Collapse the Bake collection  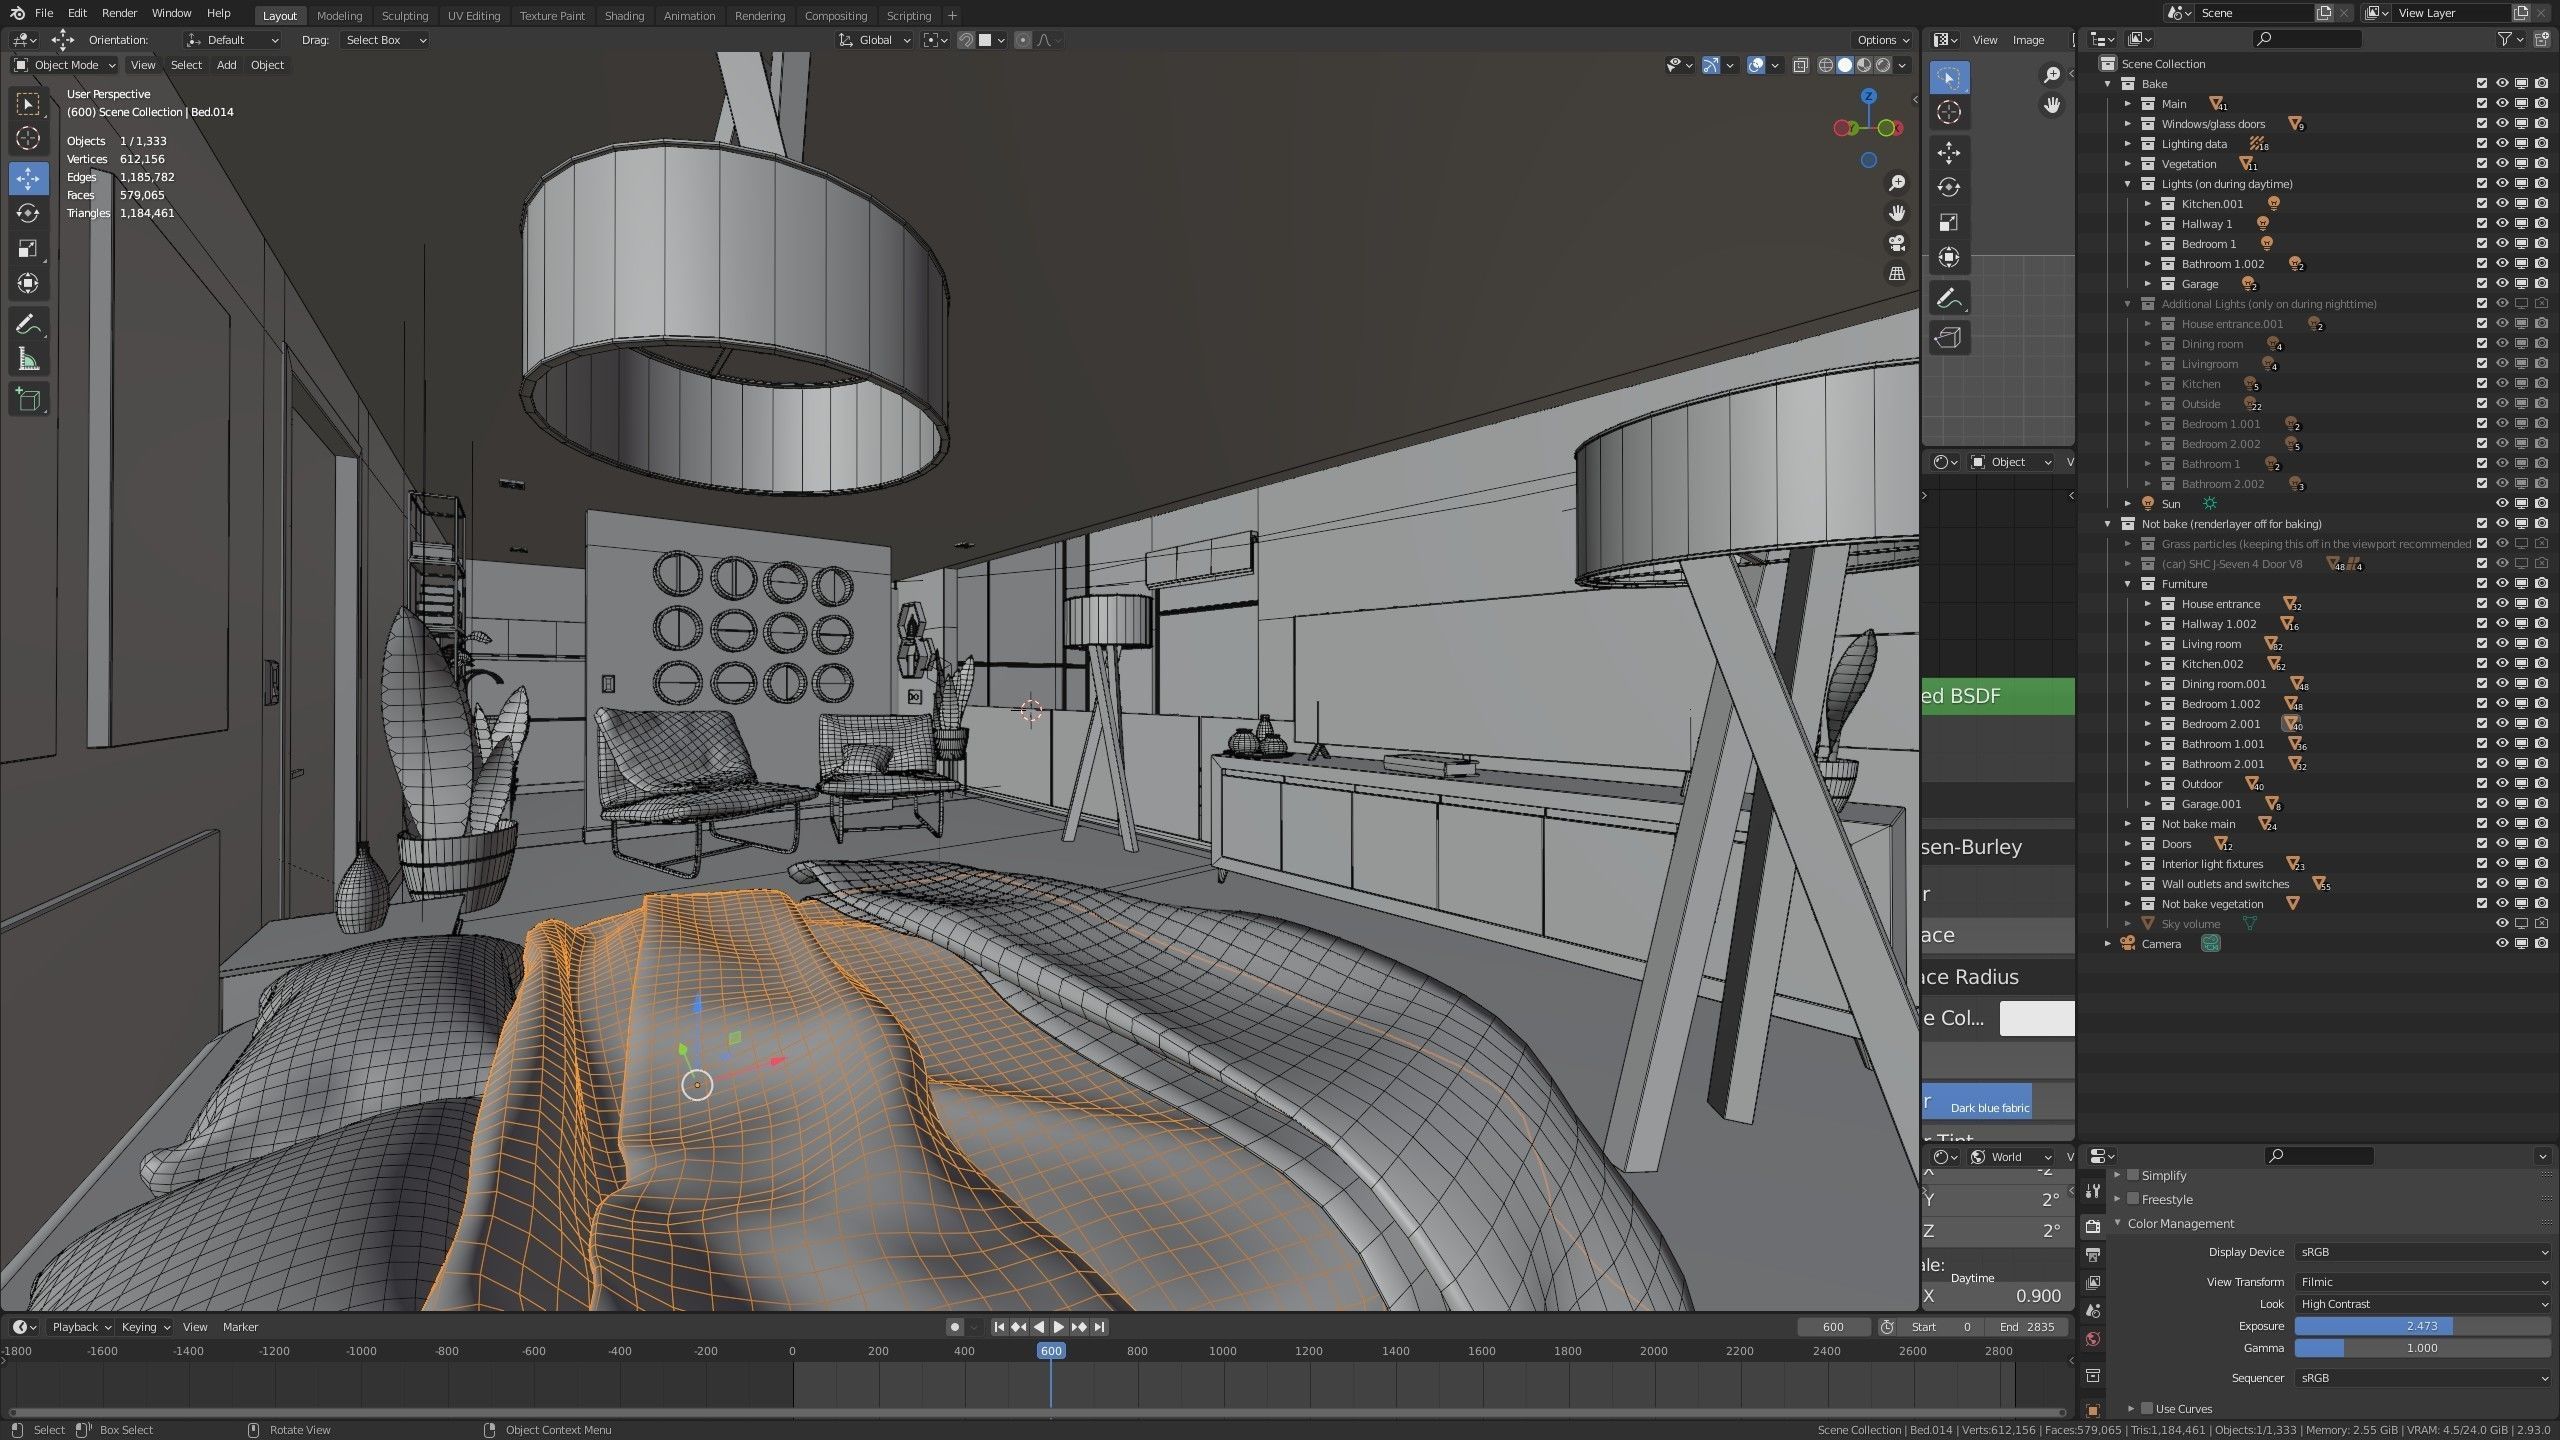coord(2107,84)
